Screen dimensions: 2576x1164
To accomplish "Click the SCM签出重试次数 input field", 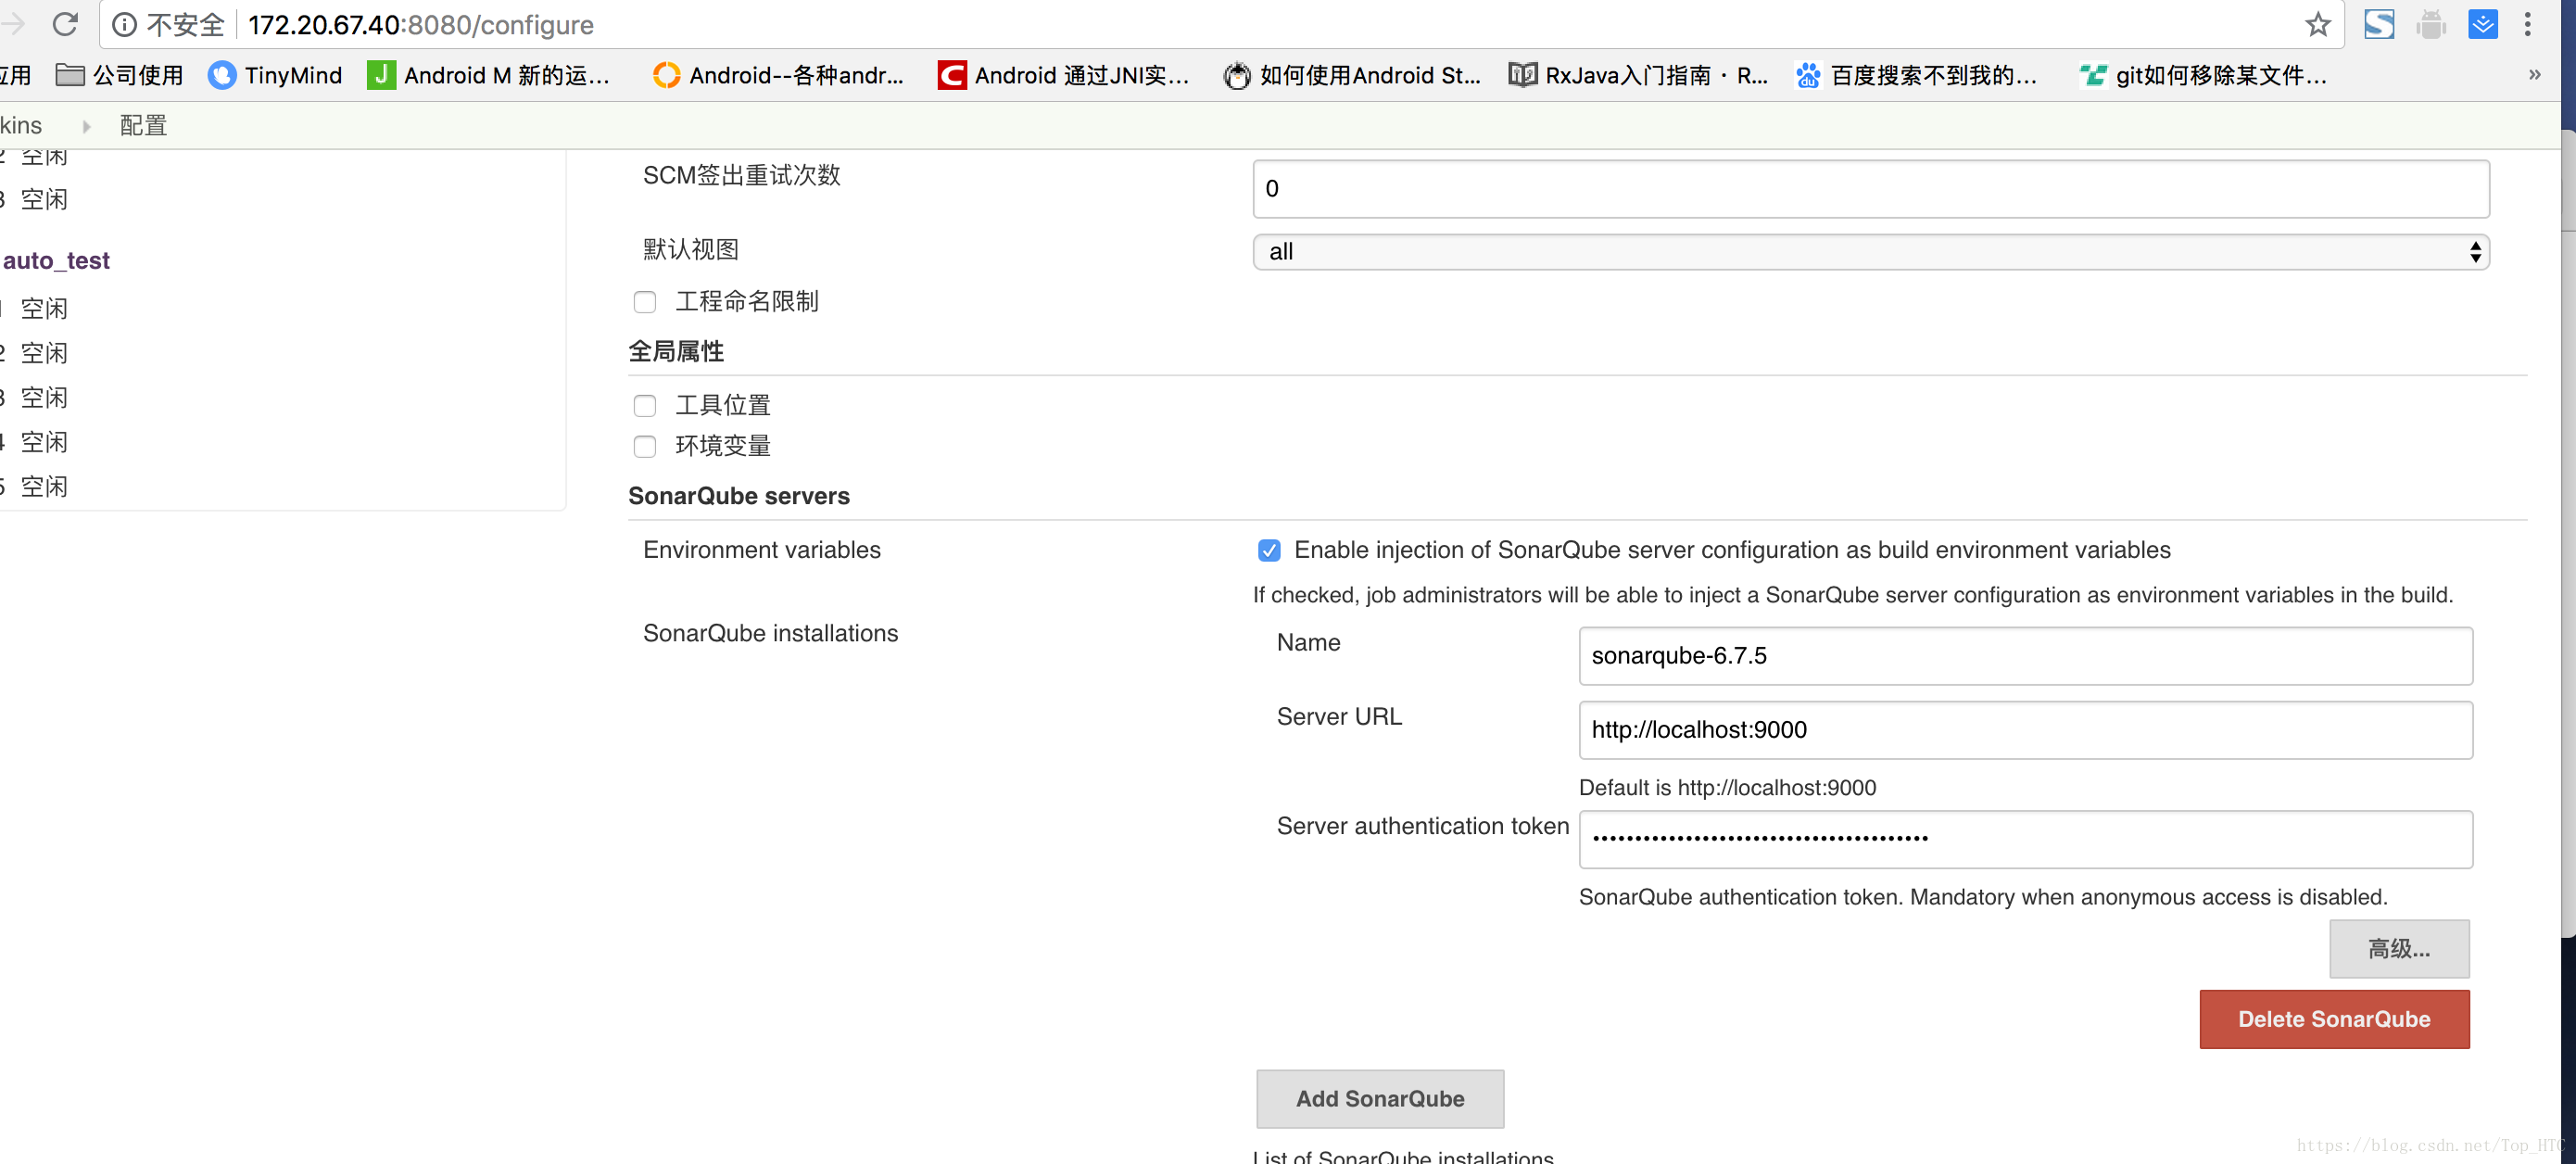I will tap(1870, 189).
